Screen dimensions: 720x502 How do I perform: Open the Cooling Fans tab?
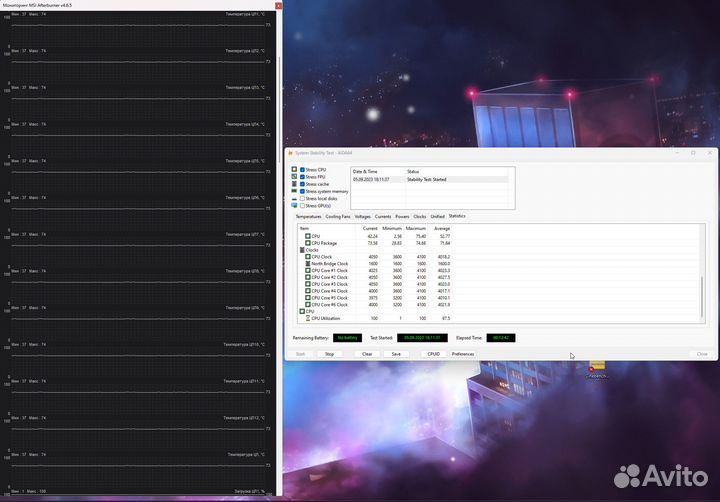[338, 216]
